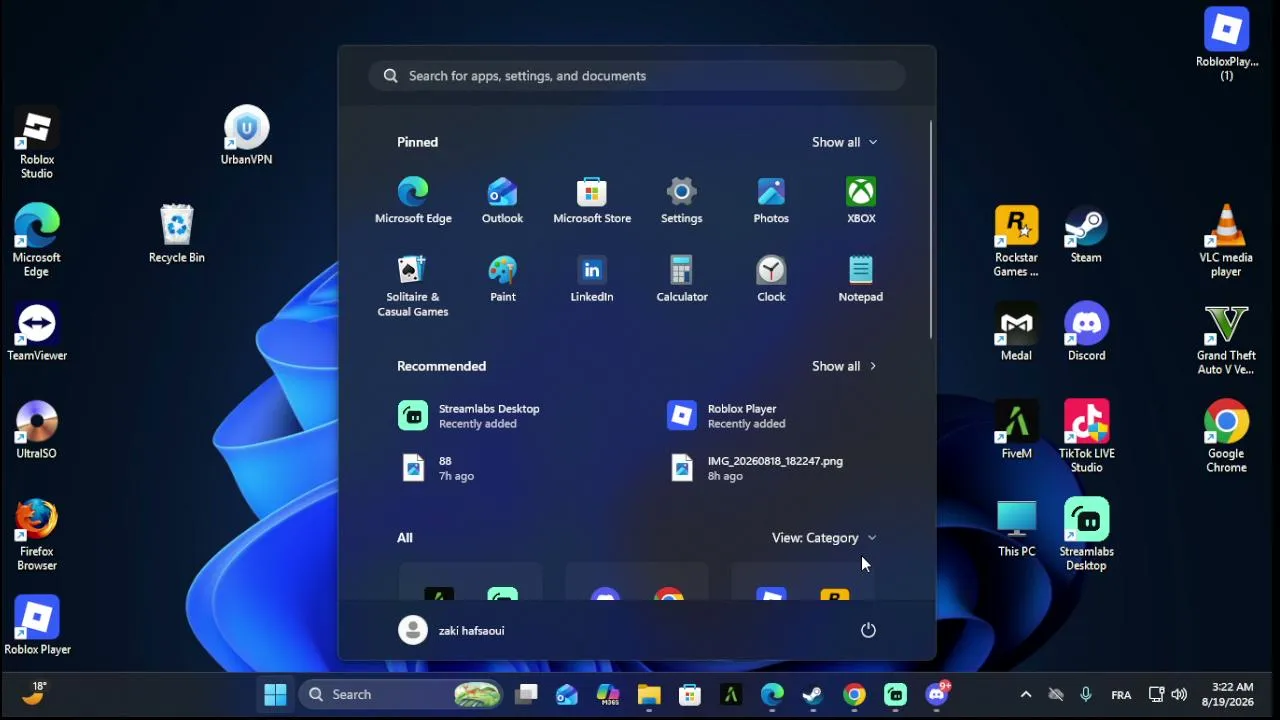Viewport: 1280px width, 720px height.
Task: Open the View: Category dropdown
Action: (x=824, y=538)
